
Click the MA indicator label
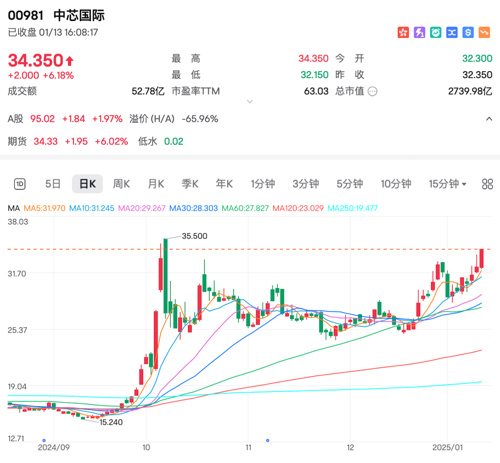pos(14,208)
